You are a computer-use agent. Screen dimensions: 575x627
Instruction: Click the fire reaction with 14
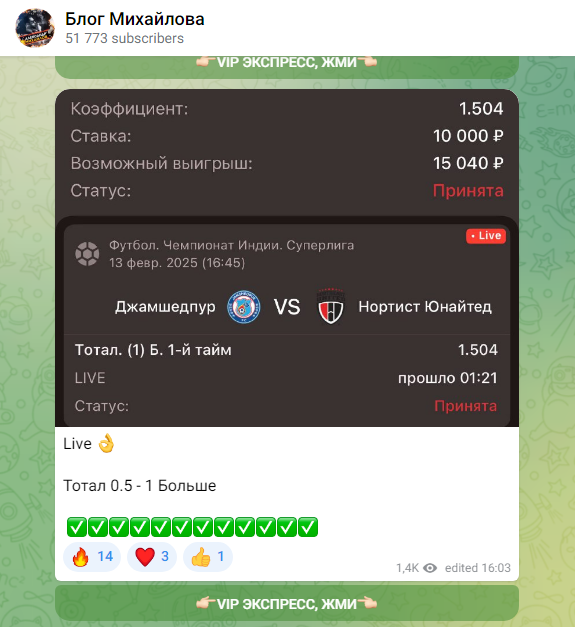click(92, 556)
